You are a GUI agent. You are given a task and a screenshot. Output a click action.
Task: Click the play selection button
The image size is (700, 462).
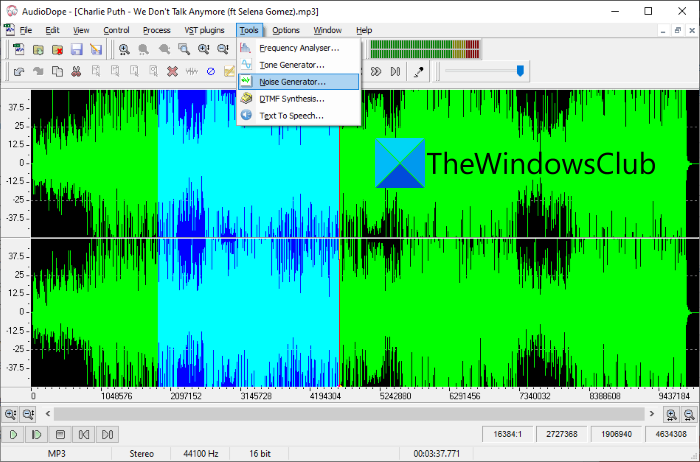click(x=37, y=434)
